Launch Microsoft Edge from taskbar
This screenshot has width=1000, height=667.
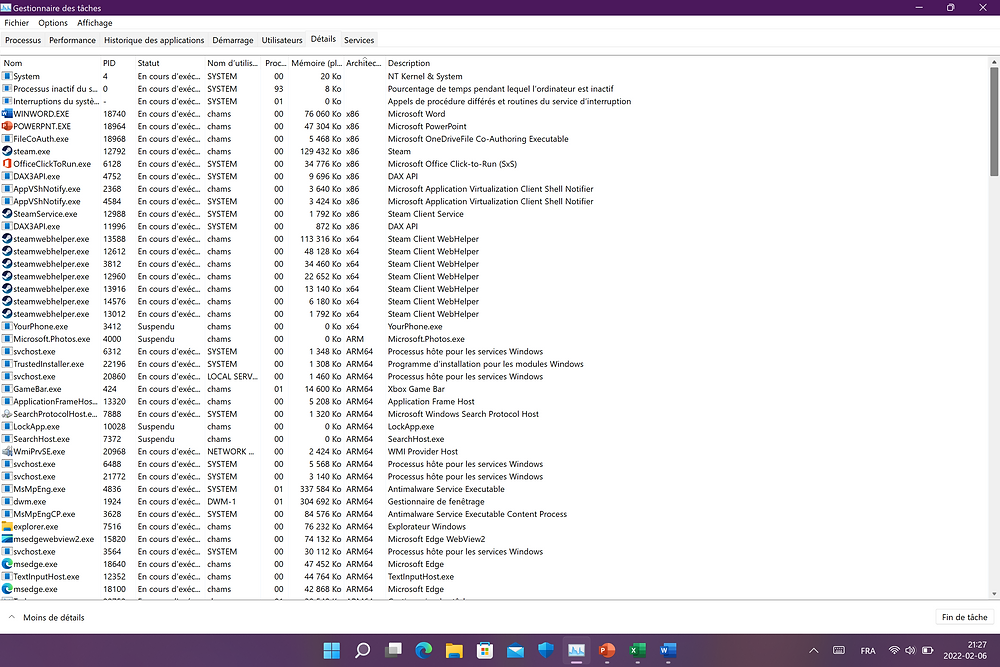tap(423, 650)
